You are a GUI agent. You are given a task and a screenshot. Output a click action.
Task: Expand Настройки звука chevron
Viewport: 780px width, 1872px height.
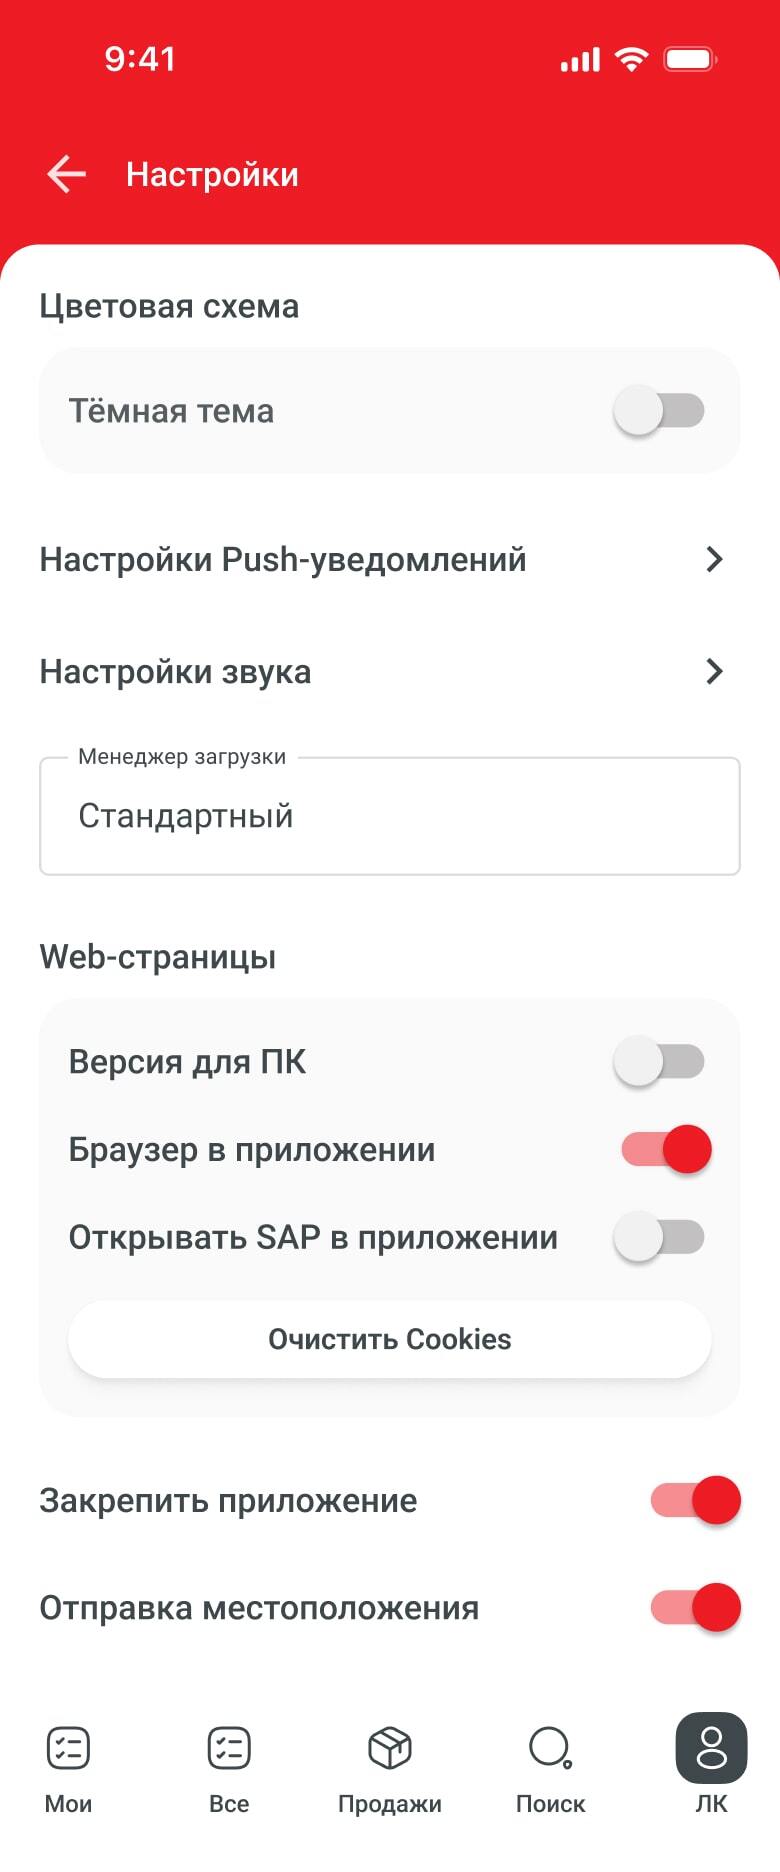714,671
